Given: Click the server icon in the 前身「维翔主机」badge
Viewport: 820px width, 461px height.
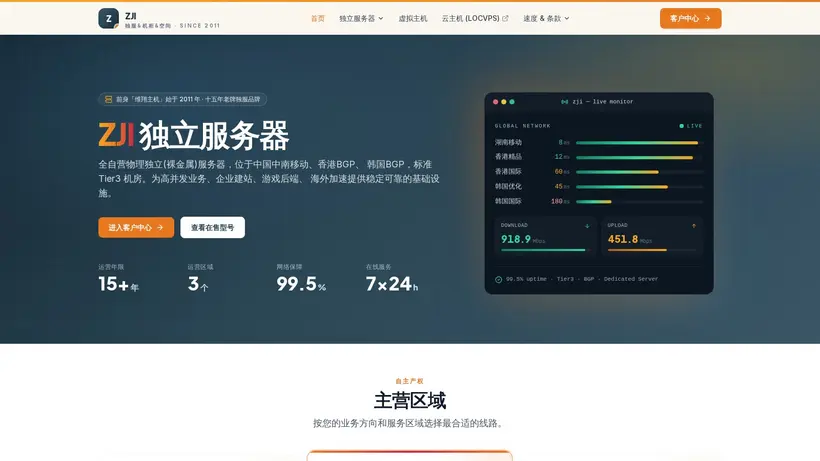Looking at the screenshot, I should click(x=108, y=99).
